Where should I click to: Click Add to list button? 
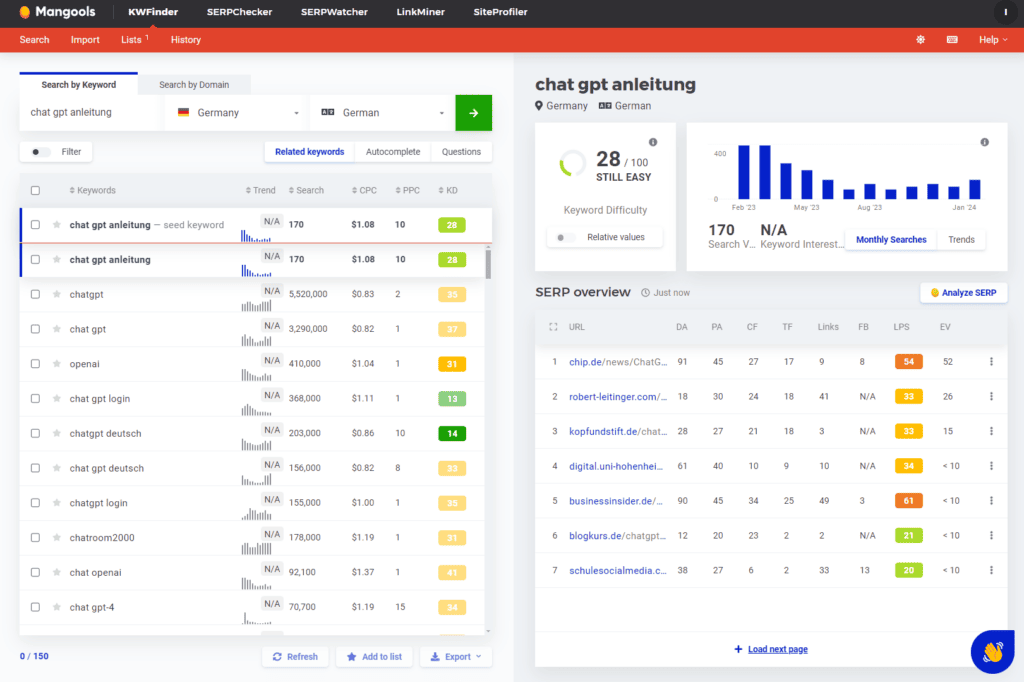tap(374, 657)
